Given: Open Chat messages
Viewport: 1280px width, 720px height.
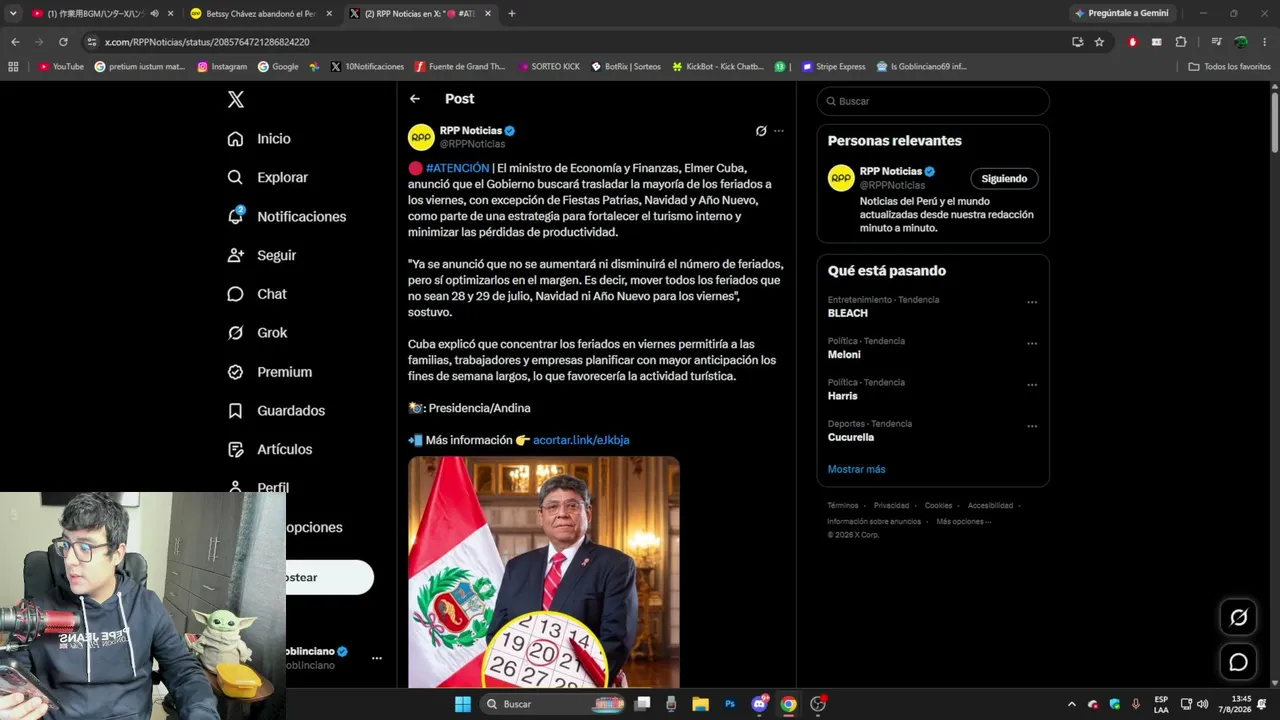Looking at the screenshot, I should 256,294.
